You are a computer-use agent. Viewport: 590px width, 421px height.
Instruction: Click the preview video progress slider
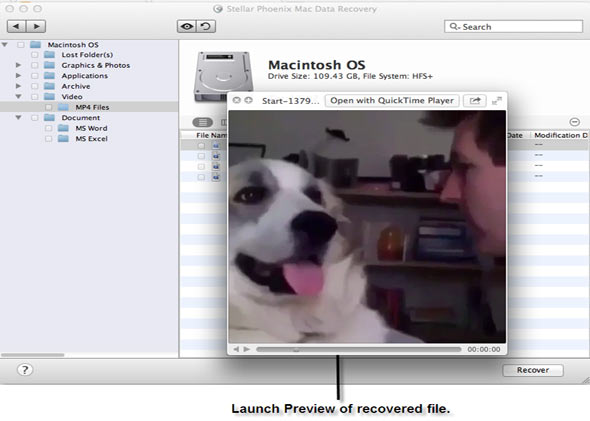(359, 349)
